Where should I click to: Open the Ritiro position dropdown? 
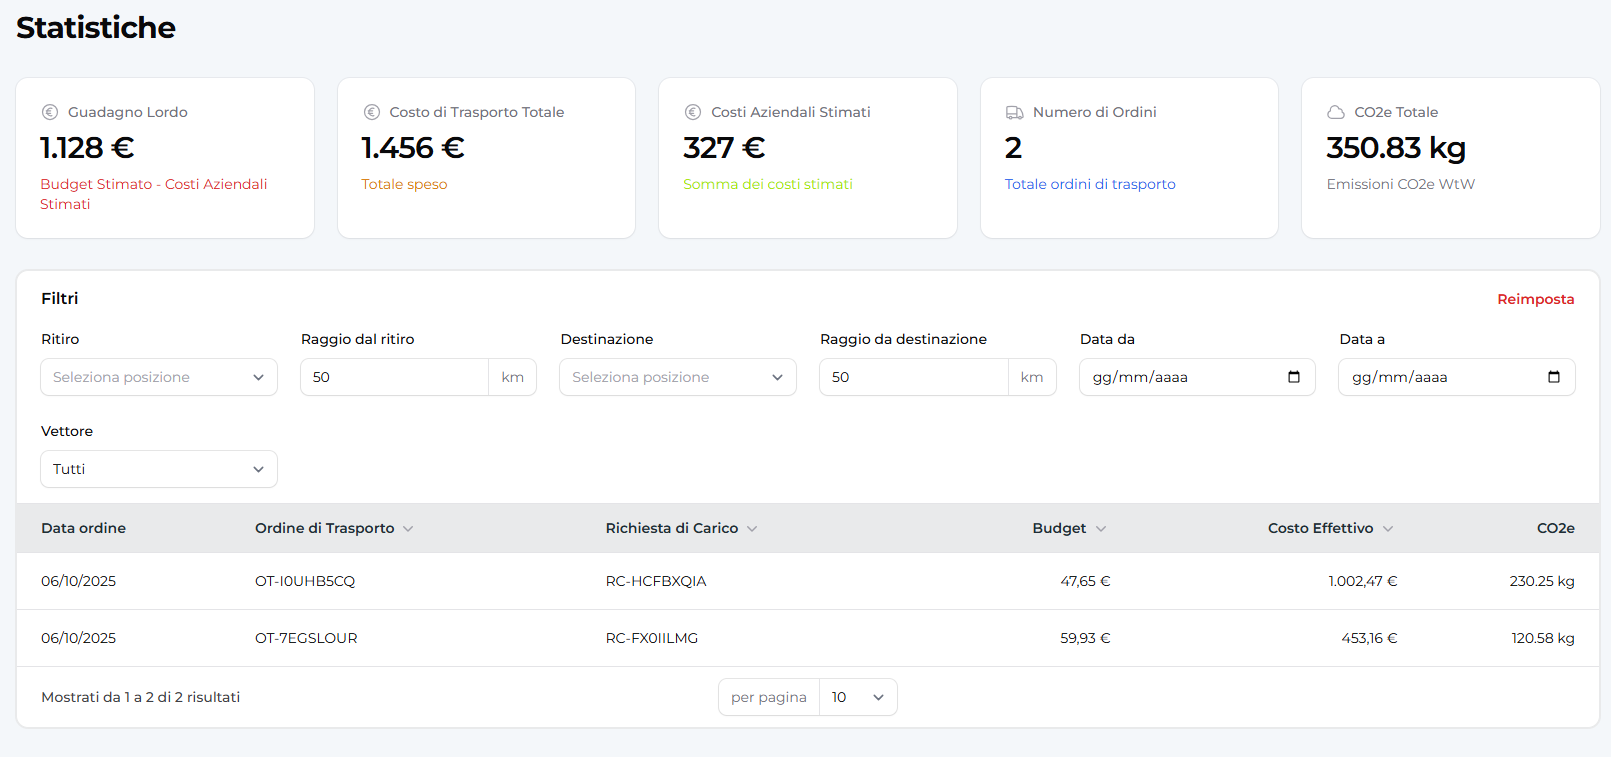pyautogui.click(x=159, y=377)
